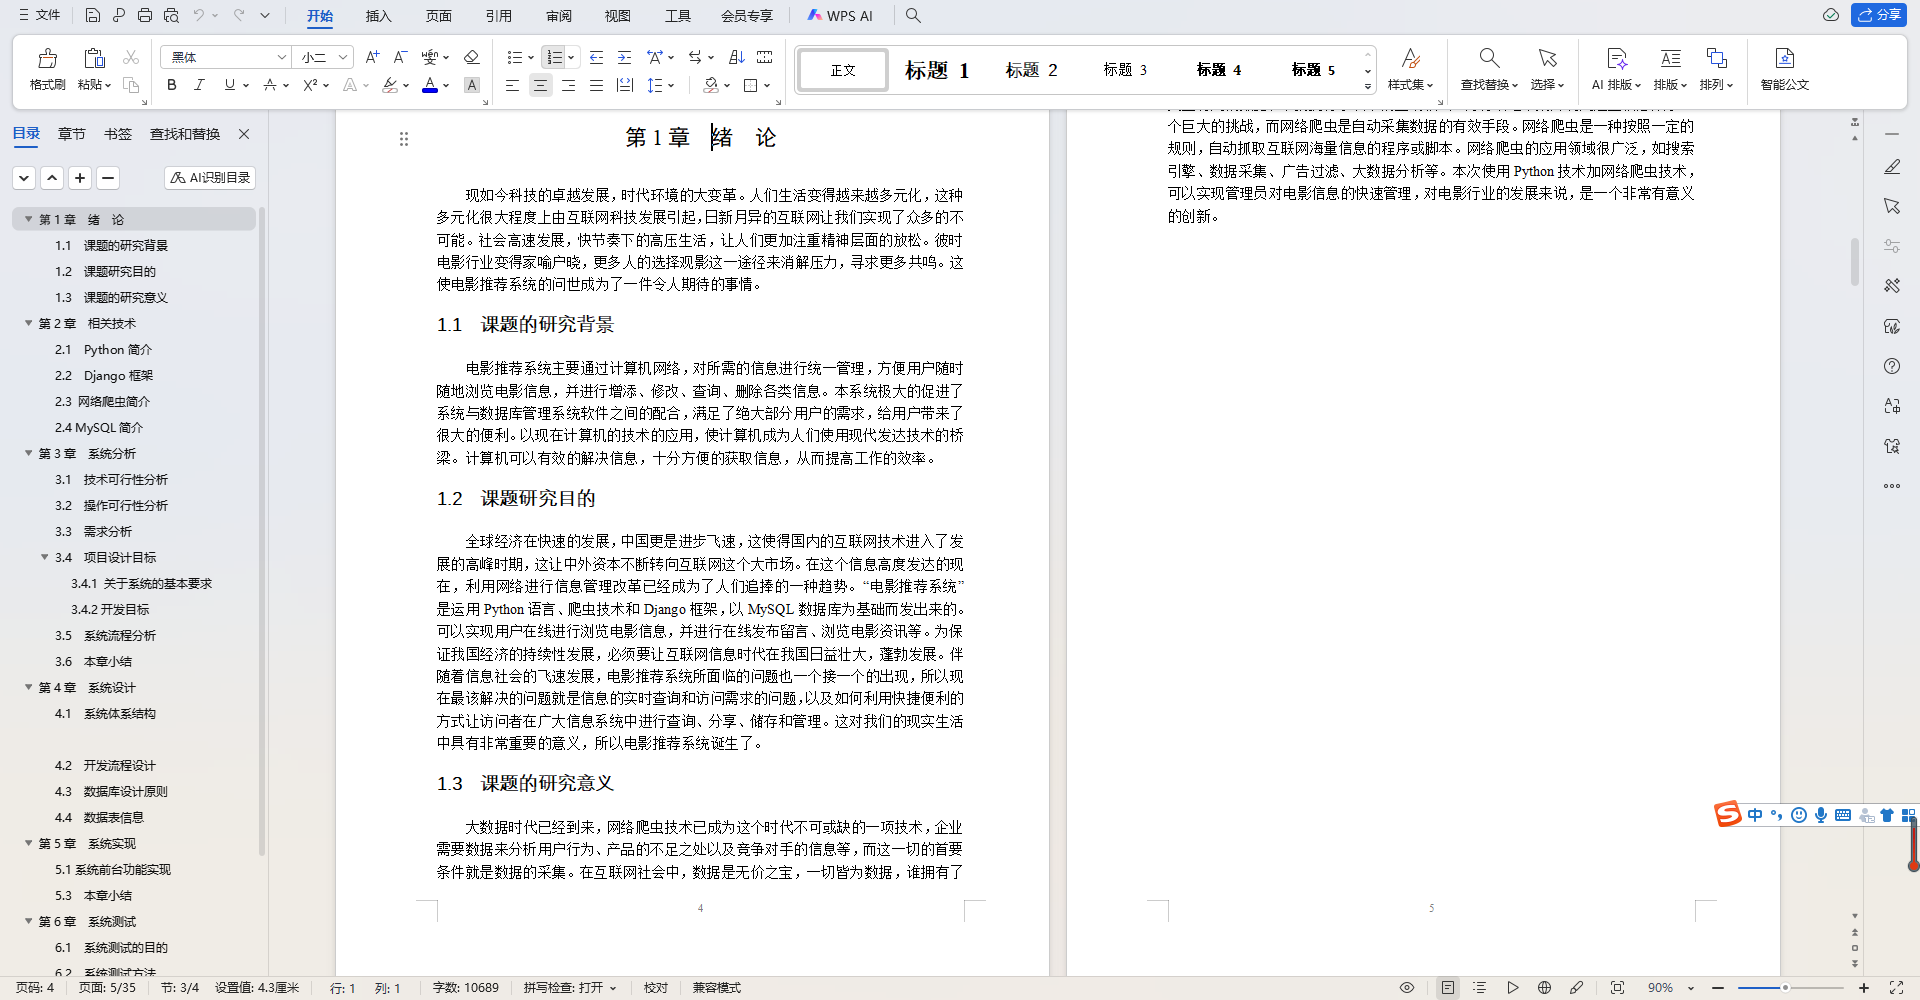Align the paragraph to the left
The image size is (1920, 1000).
coord(512,86)
